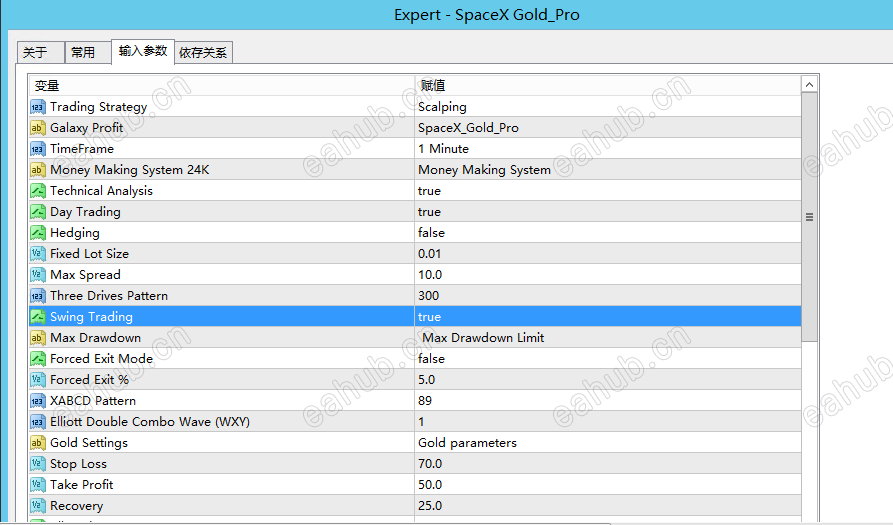
Task: Click the Day Trading boolean icon
Action: click(38, 212)
